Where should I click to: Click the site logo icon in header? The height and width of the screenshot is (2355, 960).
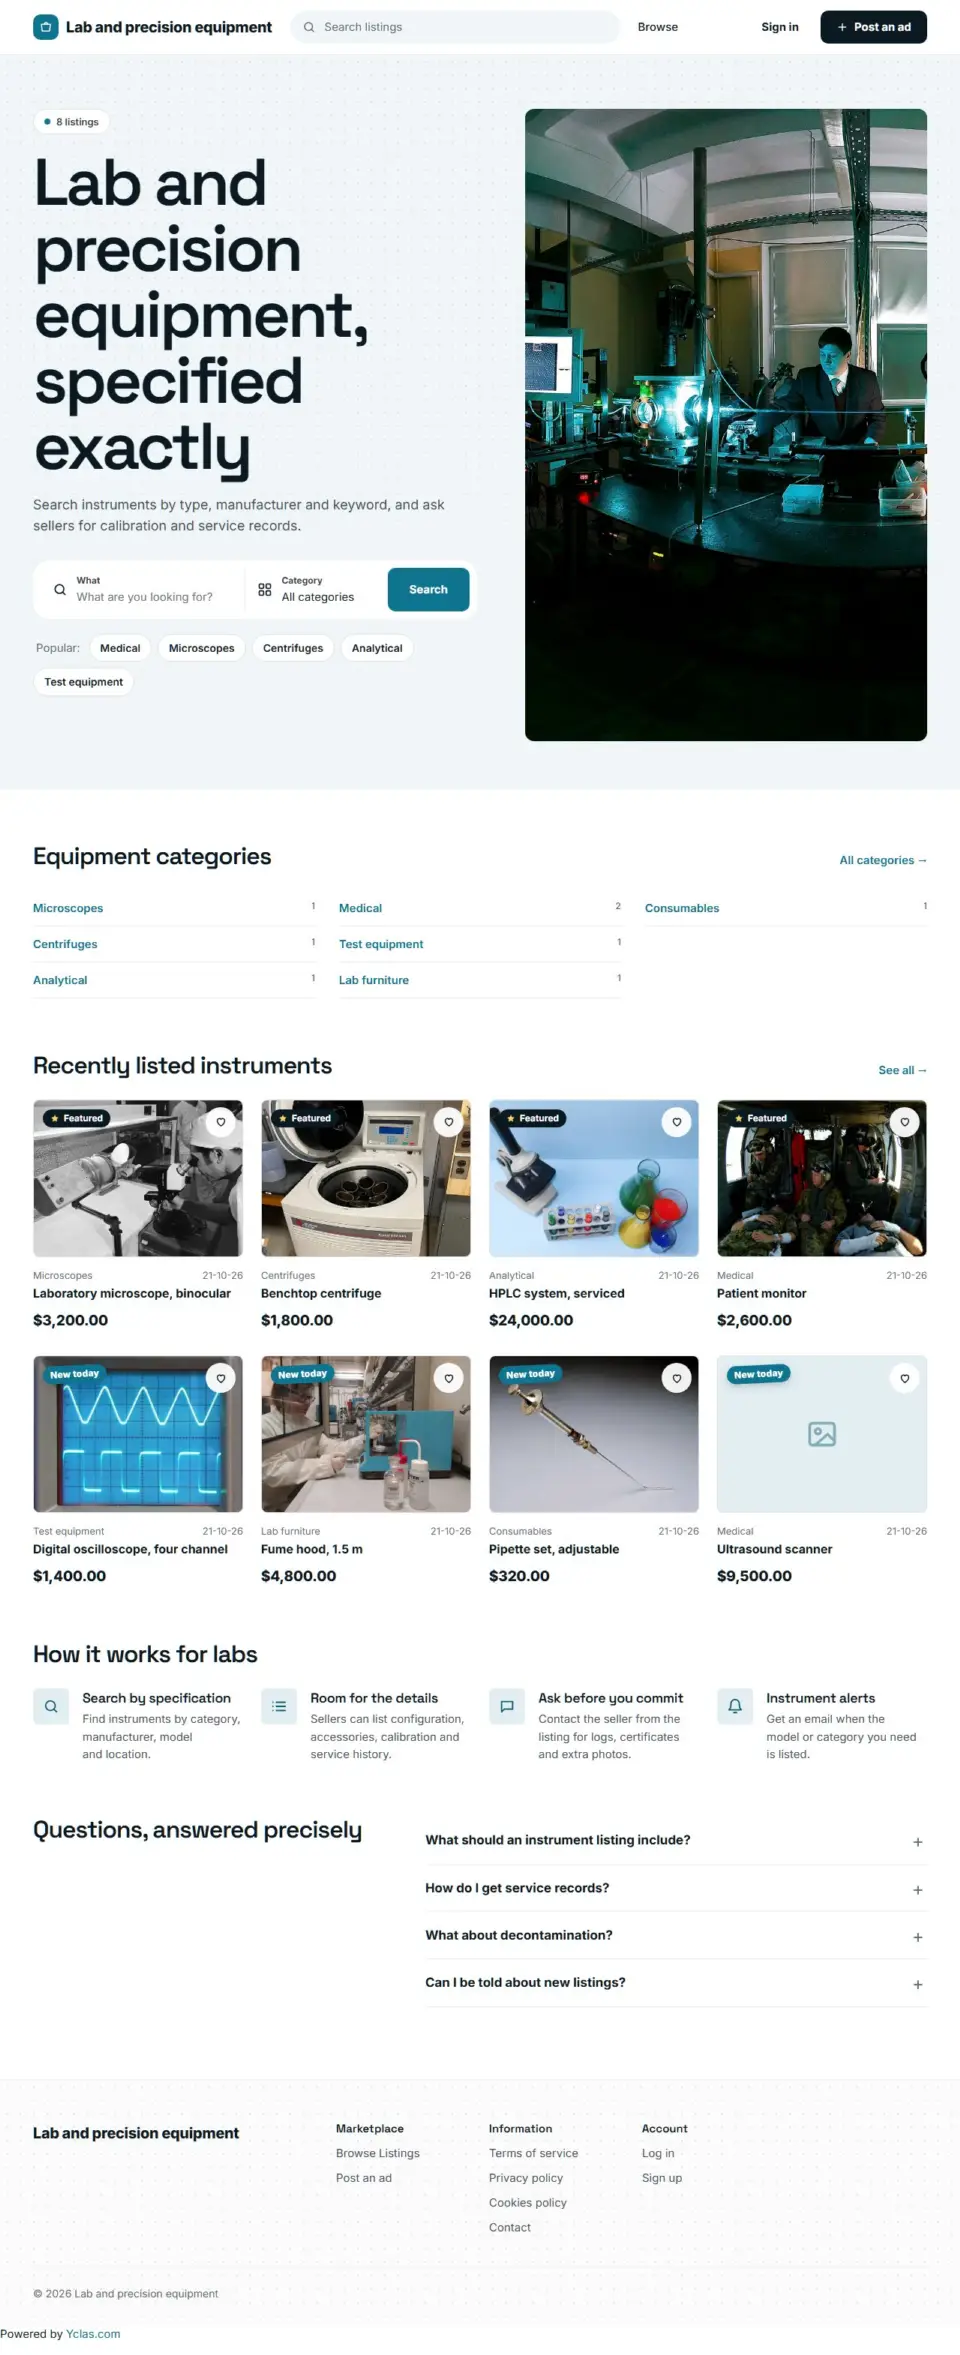pos(46,27)
